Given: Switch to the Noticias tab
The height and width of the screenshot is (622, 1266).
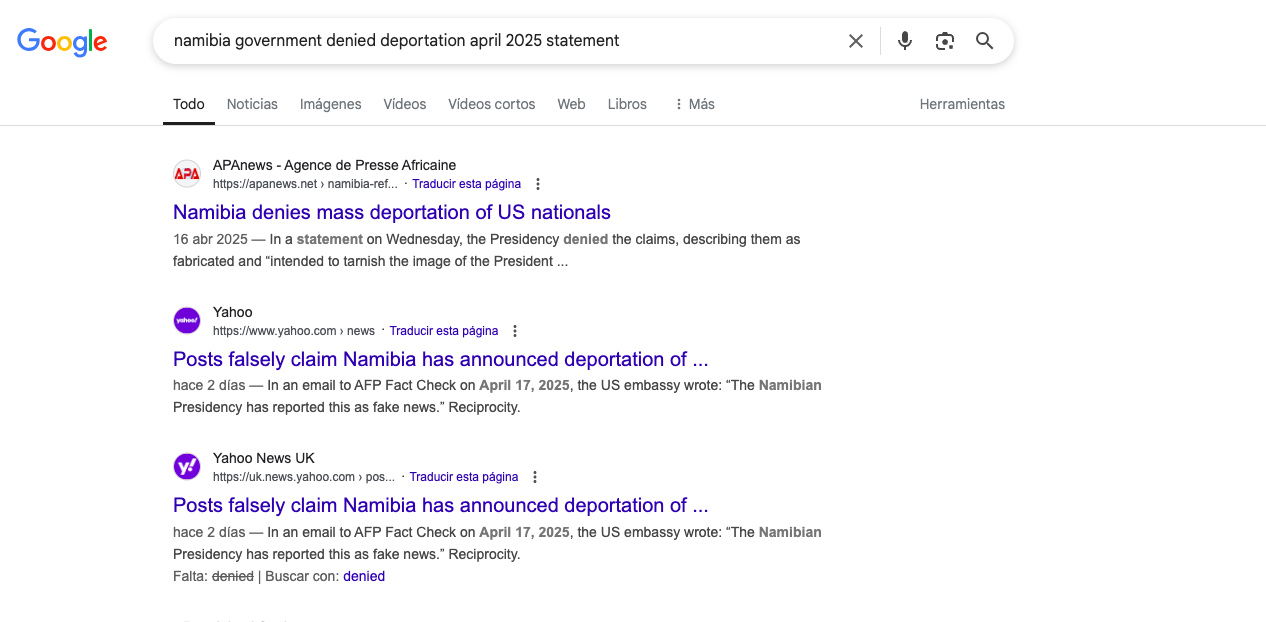Looking at the screenshot, I should point(252,104).
